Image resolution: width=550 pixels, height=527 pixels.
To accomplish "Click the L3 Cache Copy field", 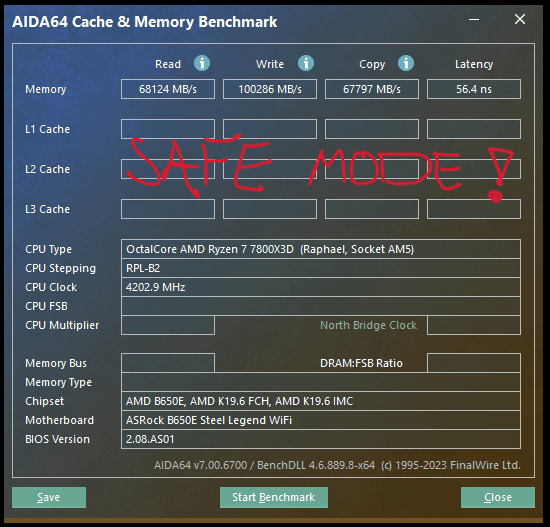I will 372,209.
